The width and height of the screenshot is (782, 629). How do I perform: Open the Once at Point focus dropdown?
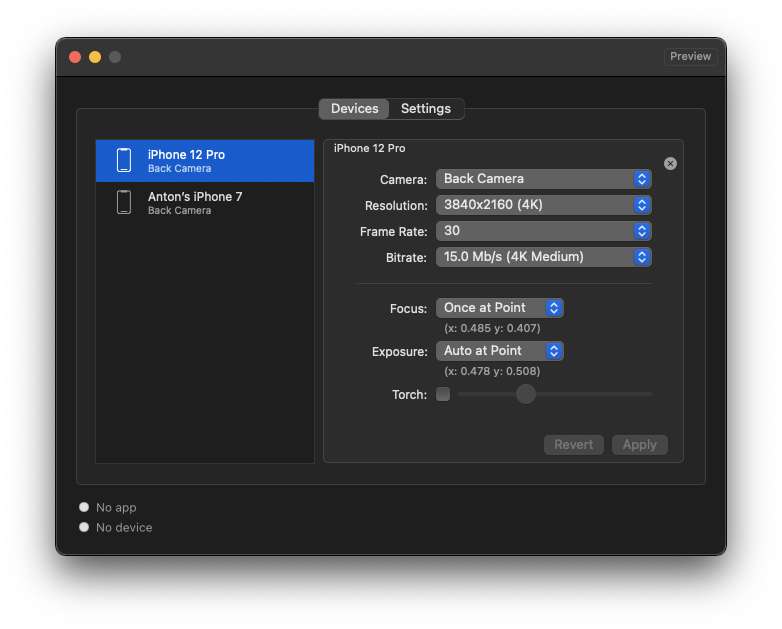click(500, 308)
